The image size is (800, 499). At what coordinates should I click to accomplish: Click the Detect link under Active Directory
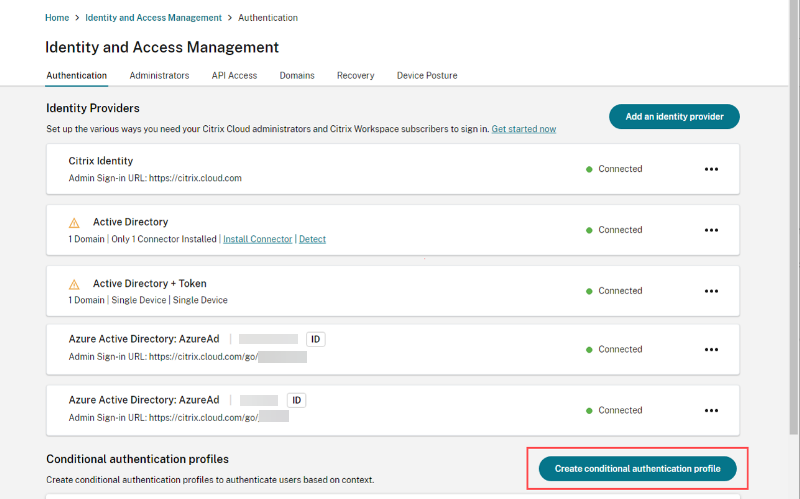312,239
